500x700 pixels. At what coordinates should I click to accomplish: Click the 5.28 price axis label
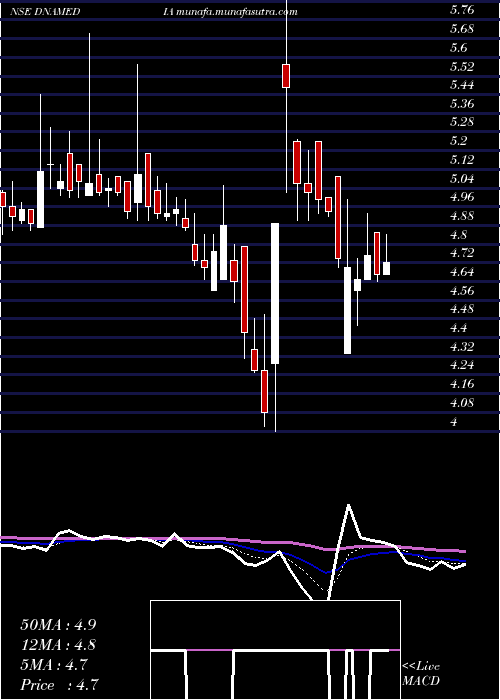click(x=462, y=122)
